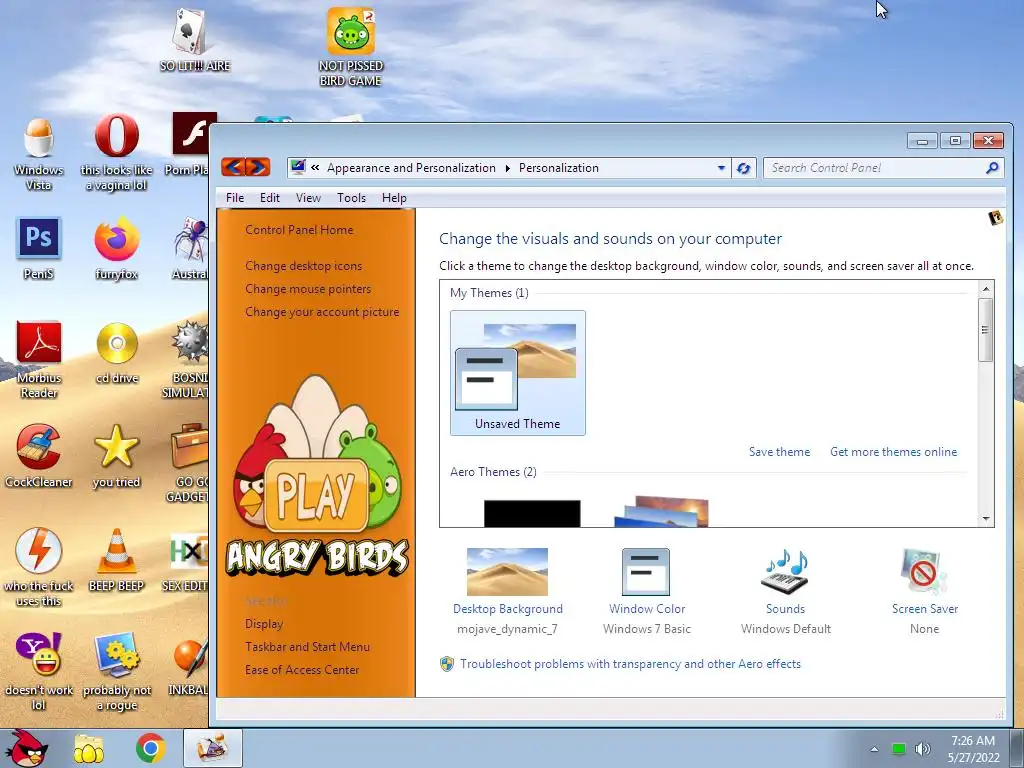
Task: Open the Help menu
Action: point(394,198)
